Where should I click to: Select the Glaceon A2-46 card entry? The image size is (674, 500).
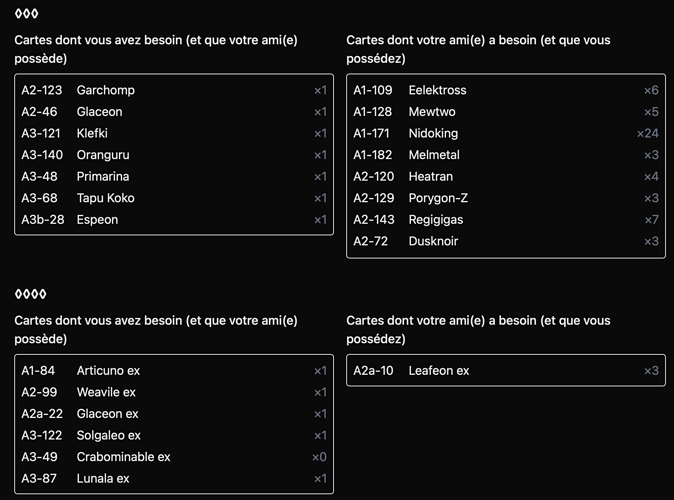coord(174,112)
